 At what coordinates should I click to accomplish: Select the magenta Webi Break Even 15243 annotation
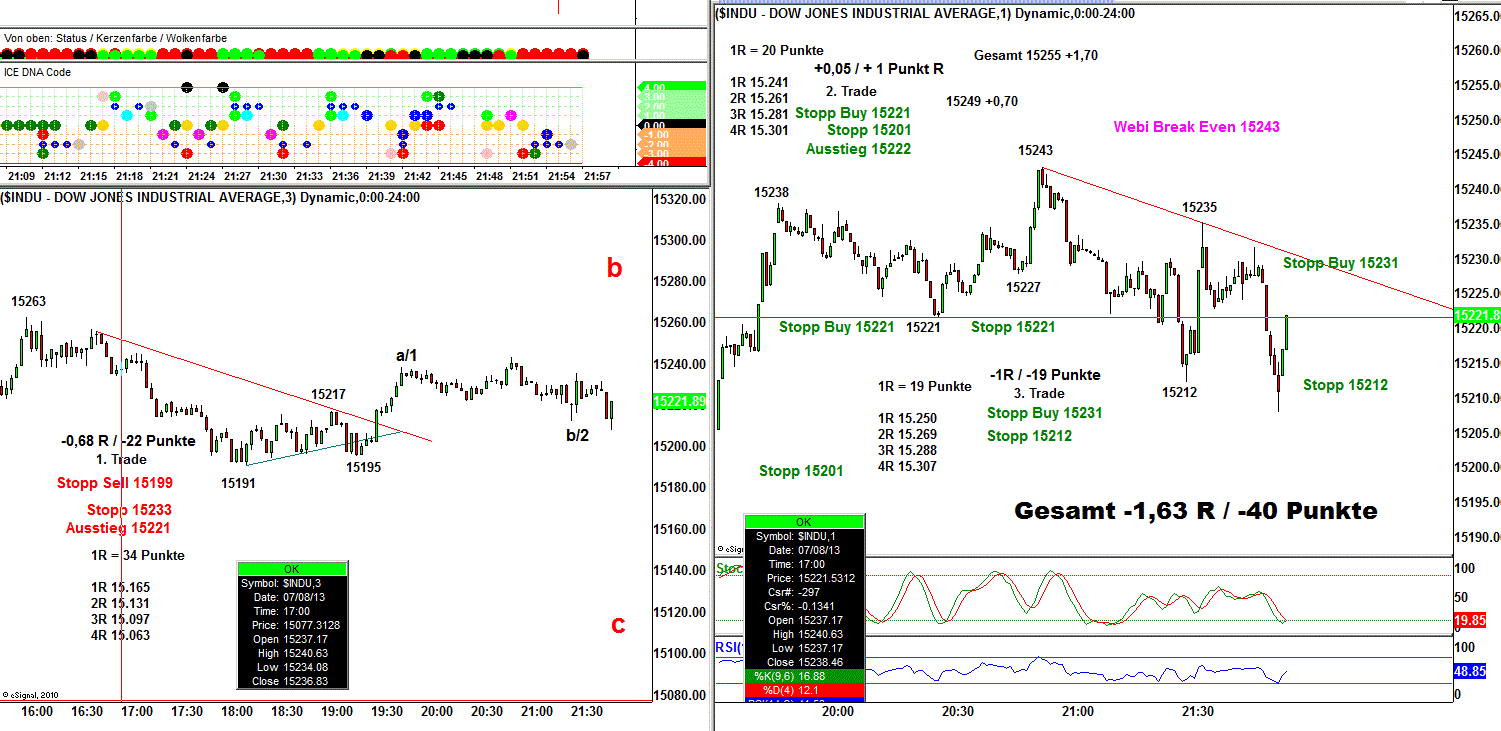1196,127
